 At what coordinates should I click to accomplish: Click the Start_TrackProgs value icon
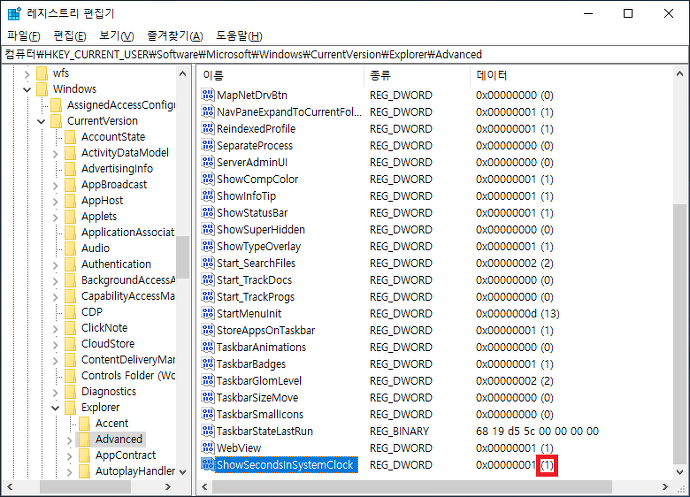(x=208, y=296)
